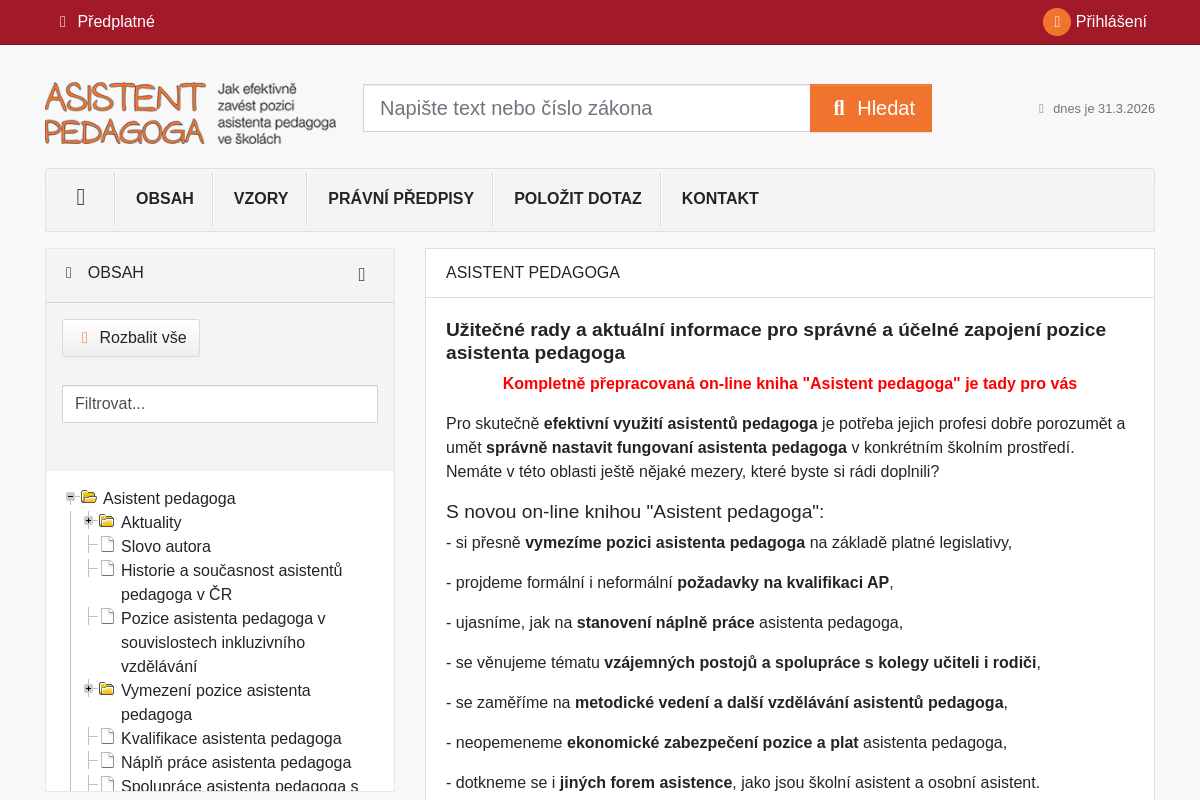Open the POLOŽIT DOTAZ menu item
The width and height of the screenshot is (1200, 800).
577,198
